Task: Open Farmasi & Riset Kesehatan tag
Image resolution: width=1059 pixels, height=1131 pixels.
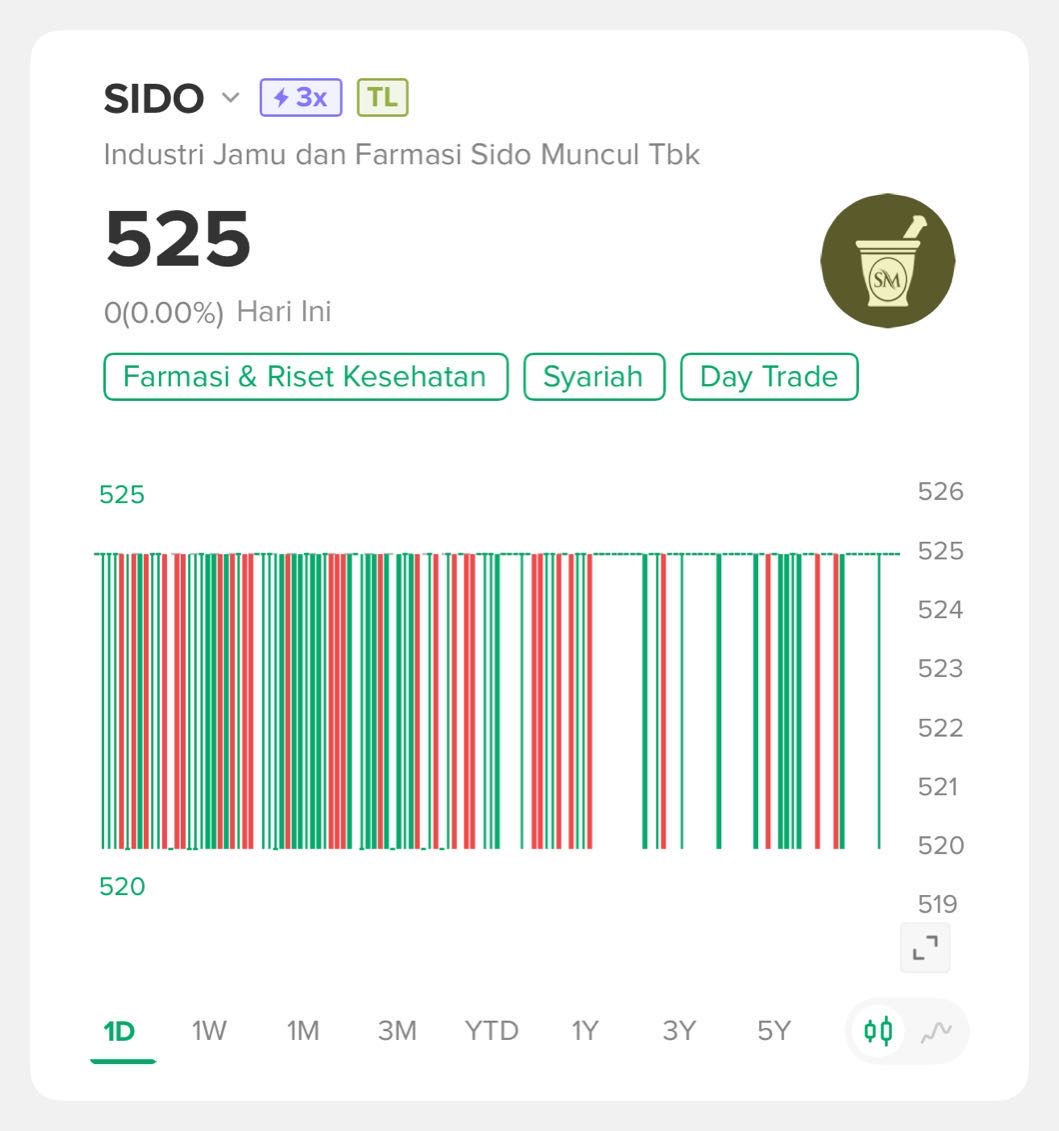Action: click(305, 377)
